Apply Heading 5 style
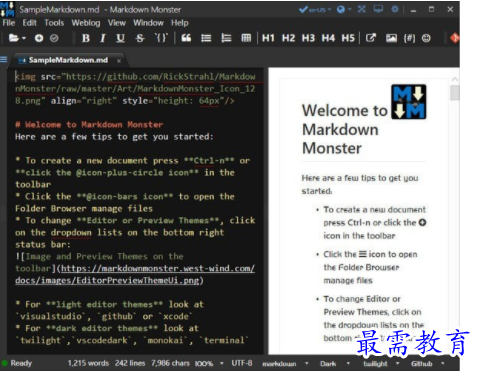This screenshot has height=374, width=478. pyautogui.click(x=348, y=38)
